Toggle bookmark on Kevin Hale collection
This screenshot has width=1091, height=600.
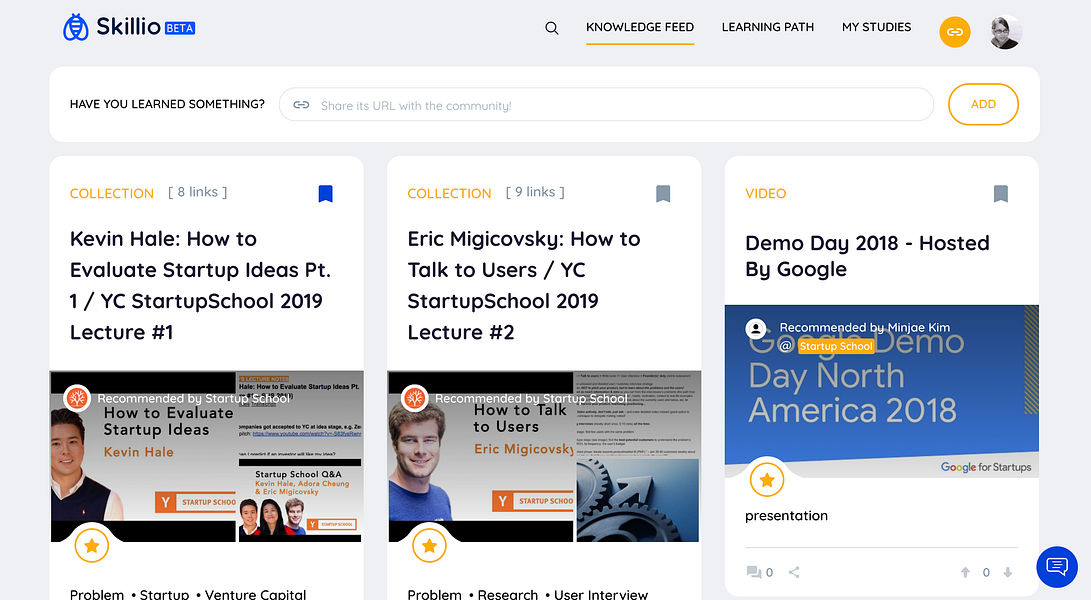pyautogui.click(x=325, y=194)
